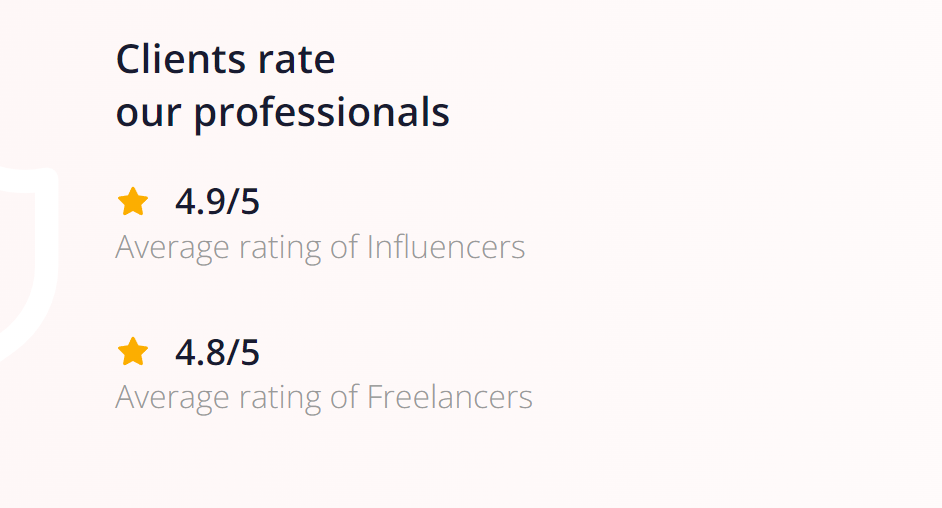Click the word "professionals" in the heading
The height and width of the screenshot is (508, 942).
click(322, 113)
